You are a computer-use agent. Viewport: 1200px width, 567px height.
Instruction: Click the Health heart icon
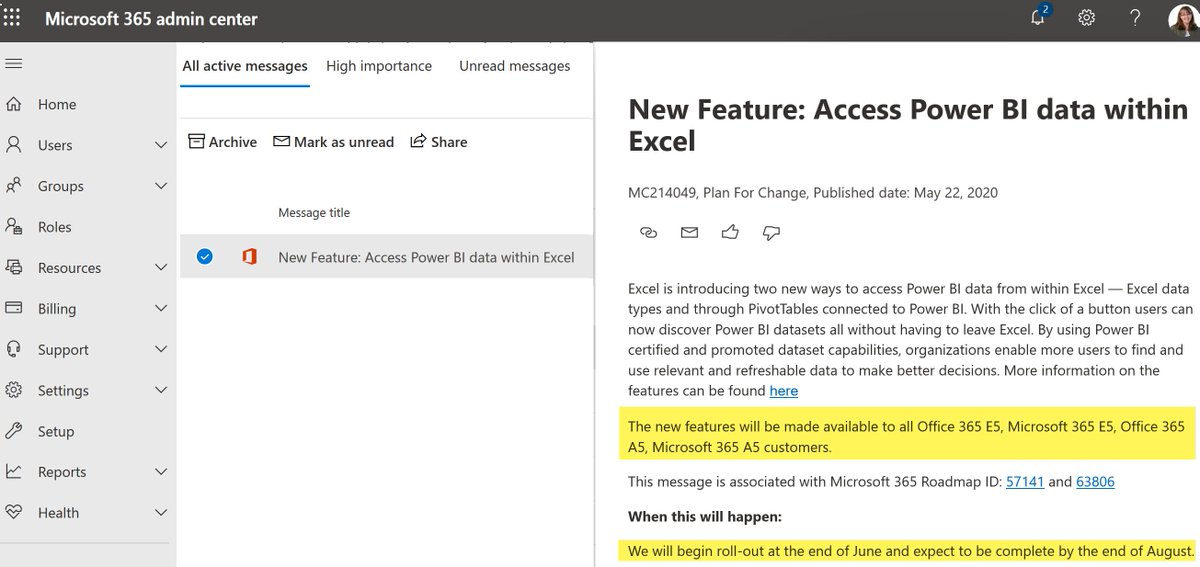(14, 512)
